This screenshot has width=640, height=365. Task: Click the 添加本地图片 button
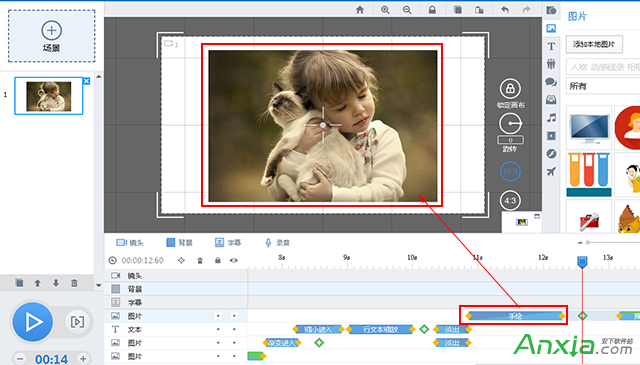tap(594, 44)
